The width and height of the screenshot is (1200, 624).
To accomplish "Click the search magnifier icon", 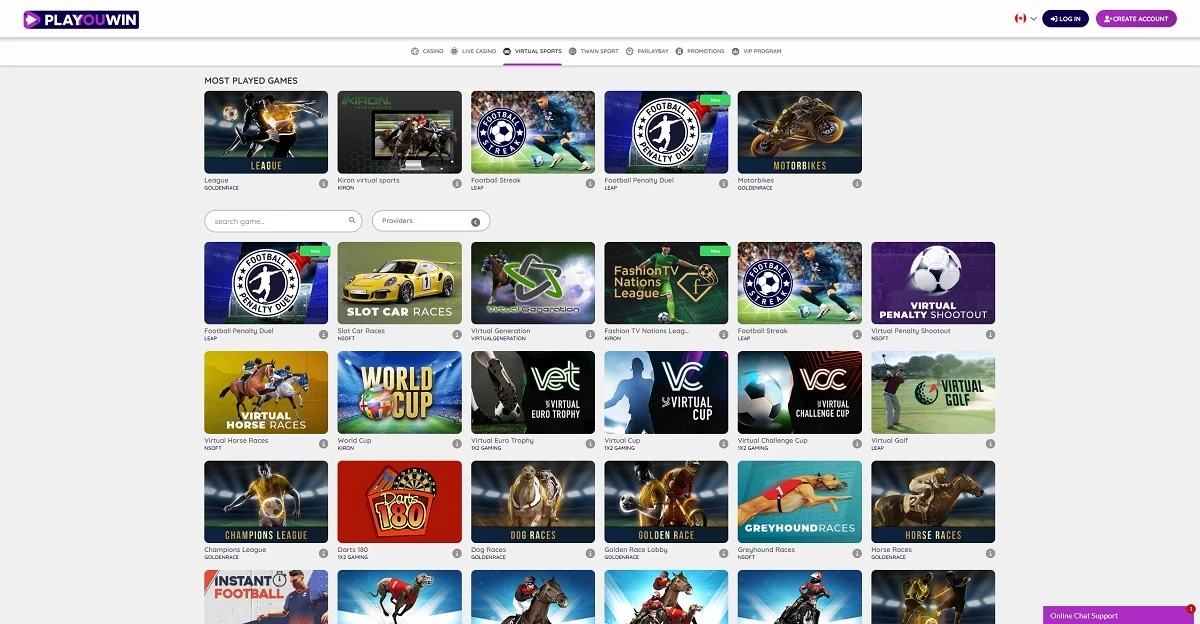I will coord(352,221).
